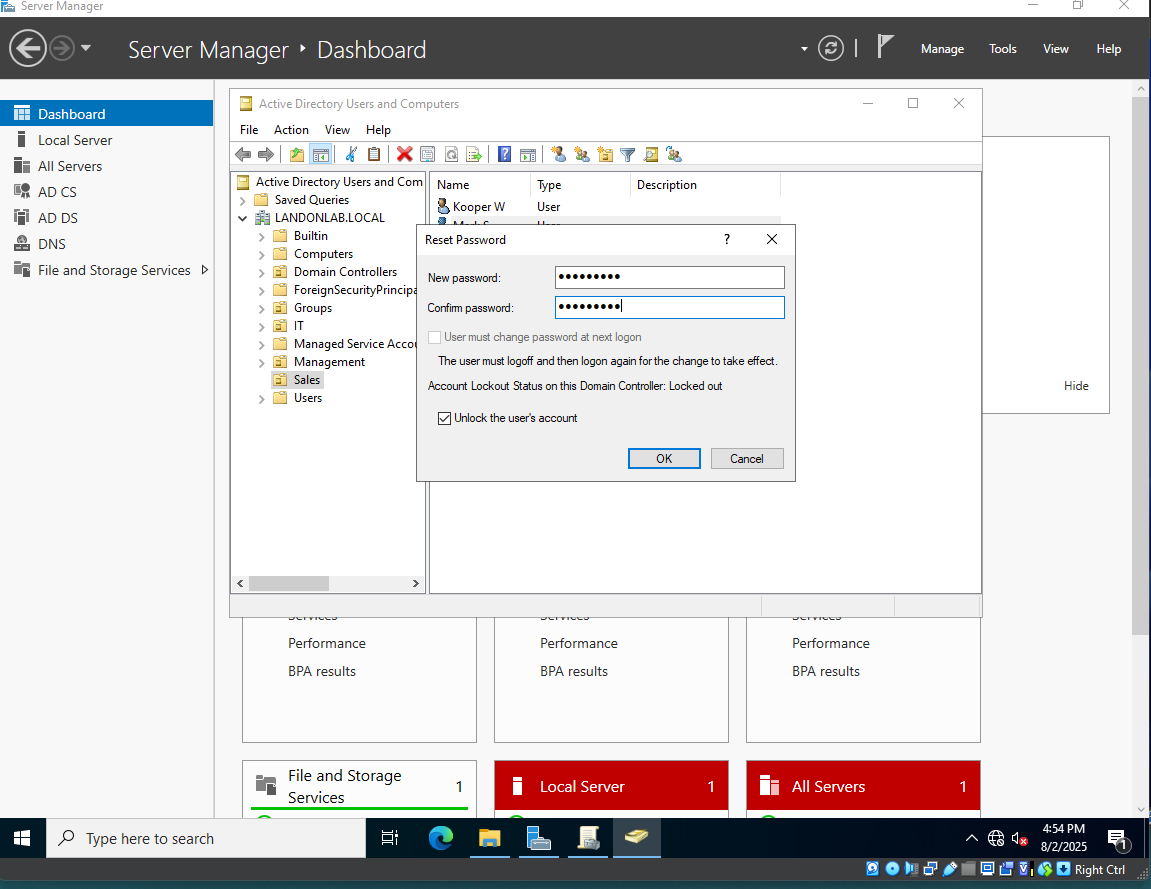1151x889 pixels.
Task: Open Server Manager Tools menu
Action: 1002,48
